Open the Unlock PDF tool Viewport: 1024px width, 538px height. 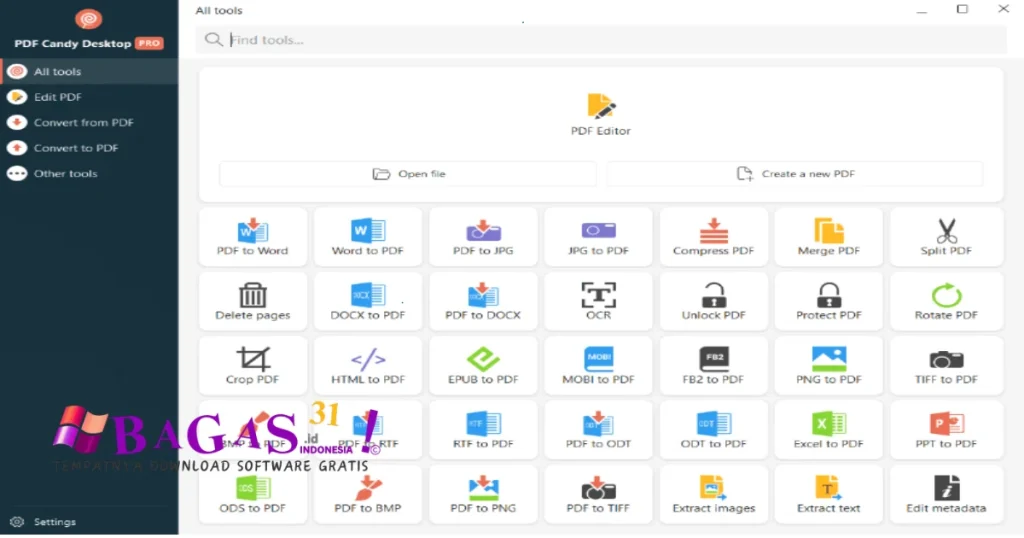click(x=714, y=302)
